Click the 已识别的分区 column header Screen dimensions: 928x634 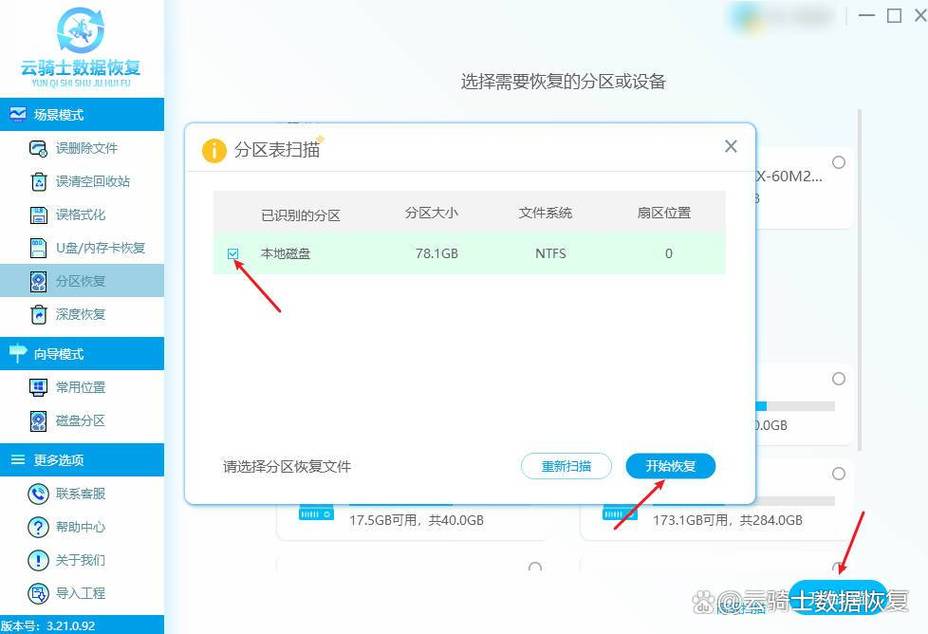point(301,215)
